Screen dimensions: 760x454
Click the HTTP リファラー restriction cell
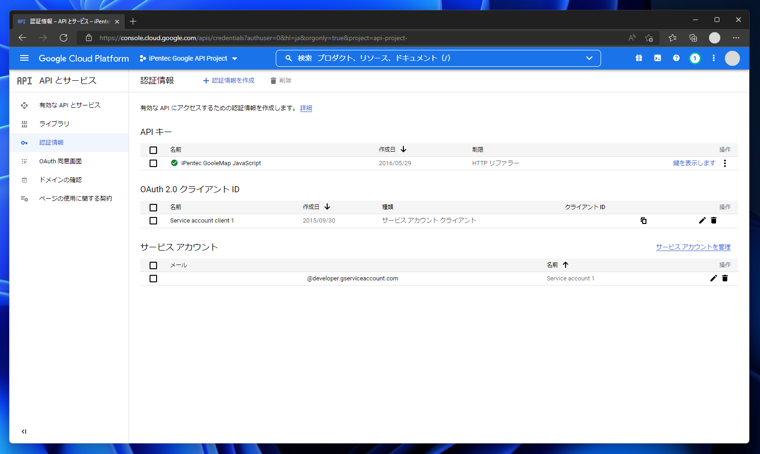495,163
